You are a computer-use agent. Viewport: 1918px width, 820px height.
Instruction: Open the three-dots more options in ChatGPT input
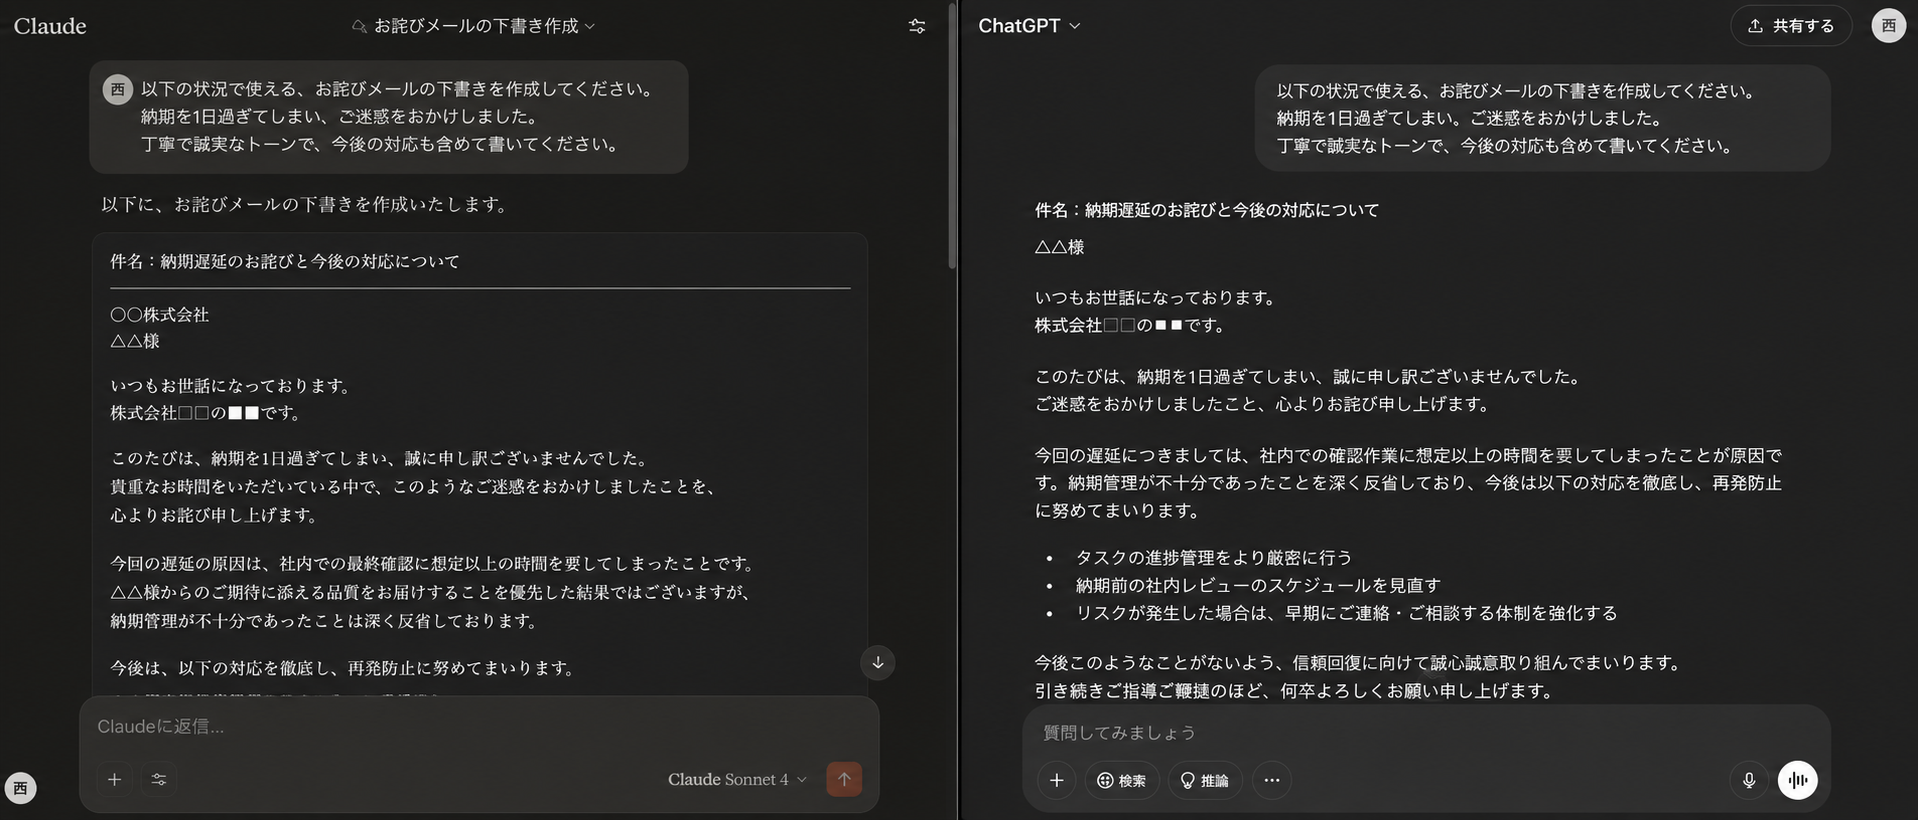[x=1271, y=780]
